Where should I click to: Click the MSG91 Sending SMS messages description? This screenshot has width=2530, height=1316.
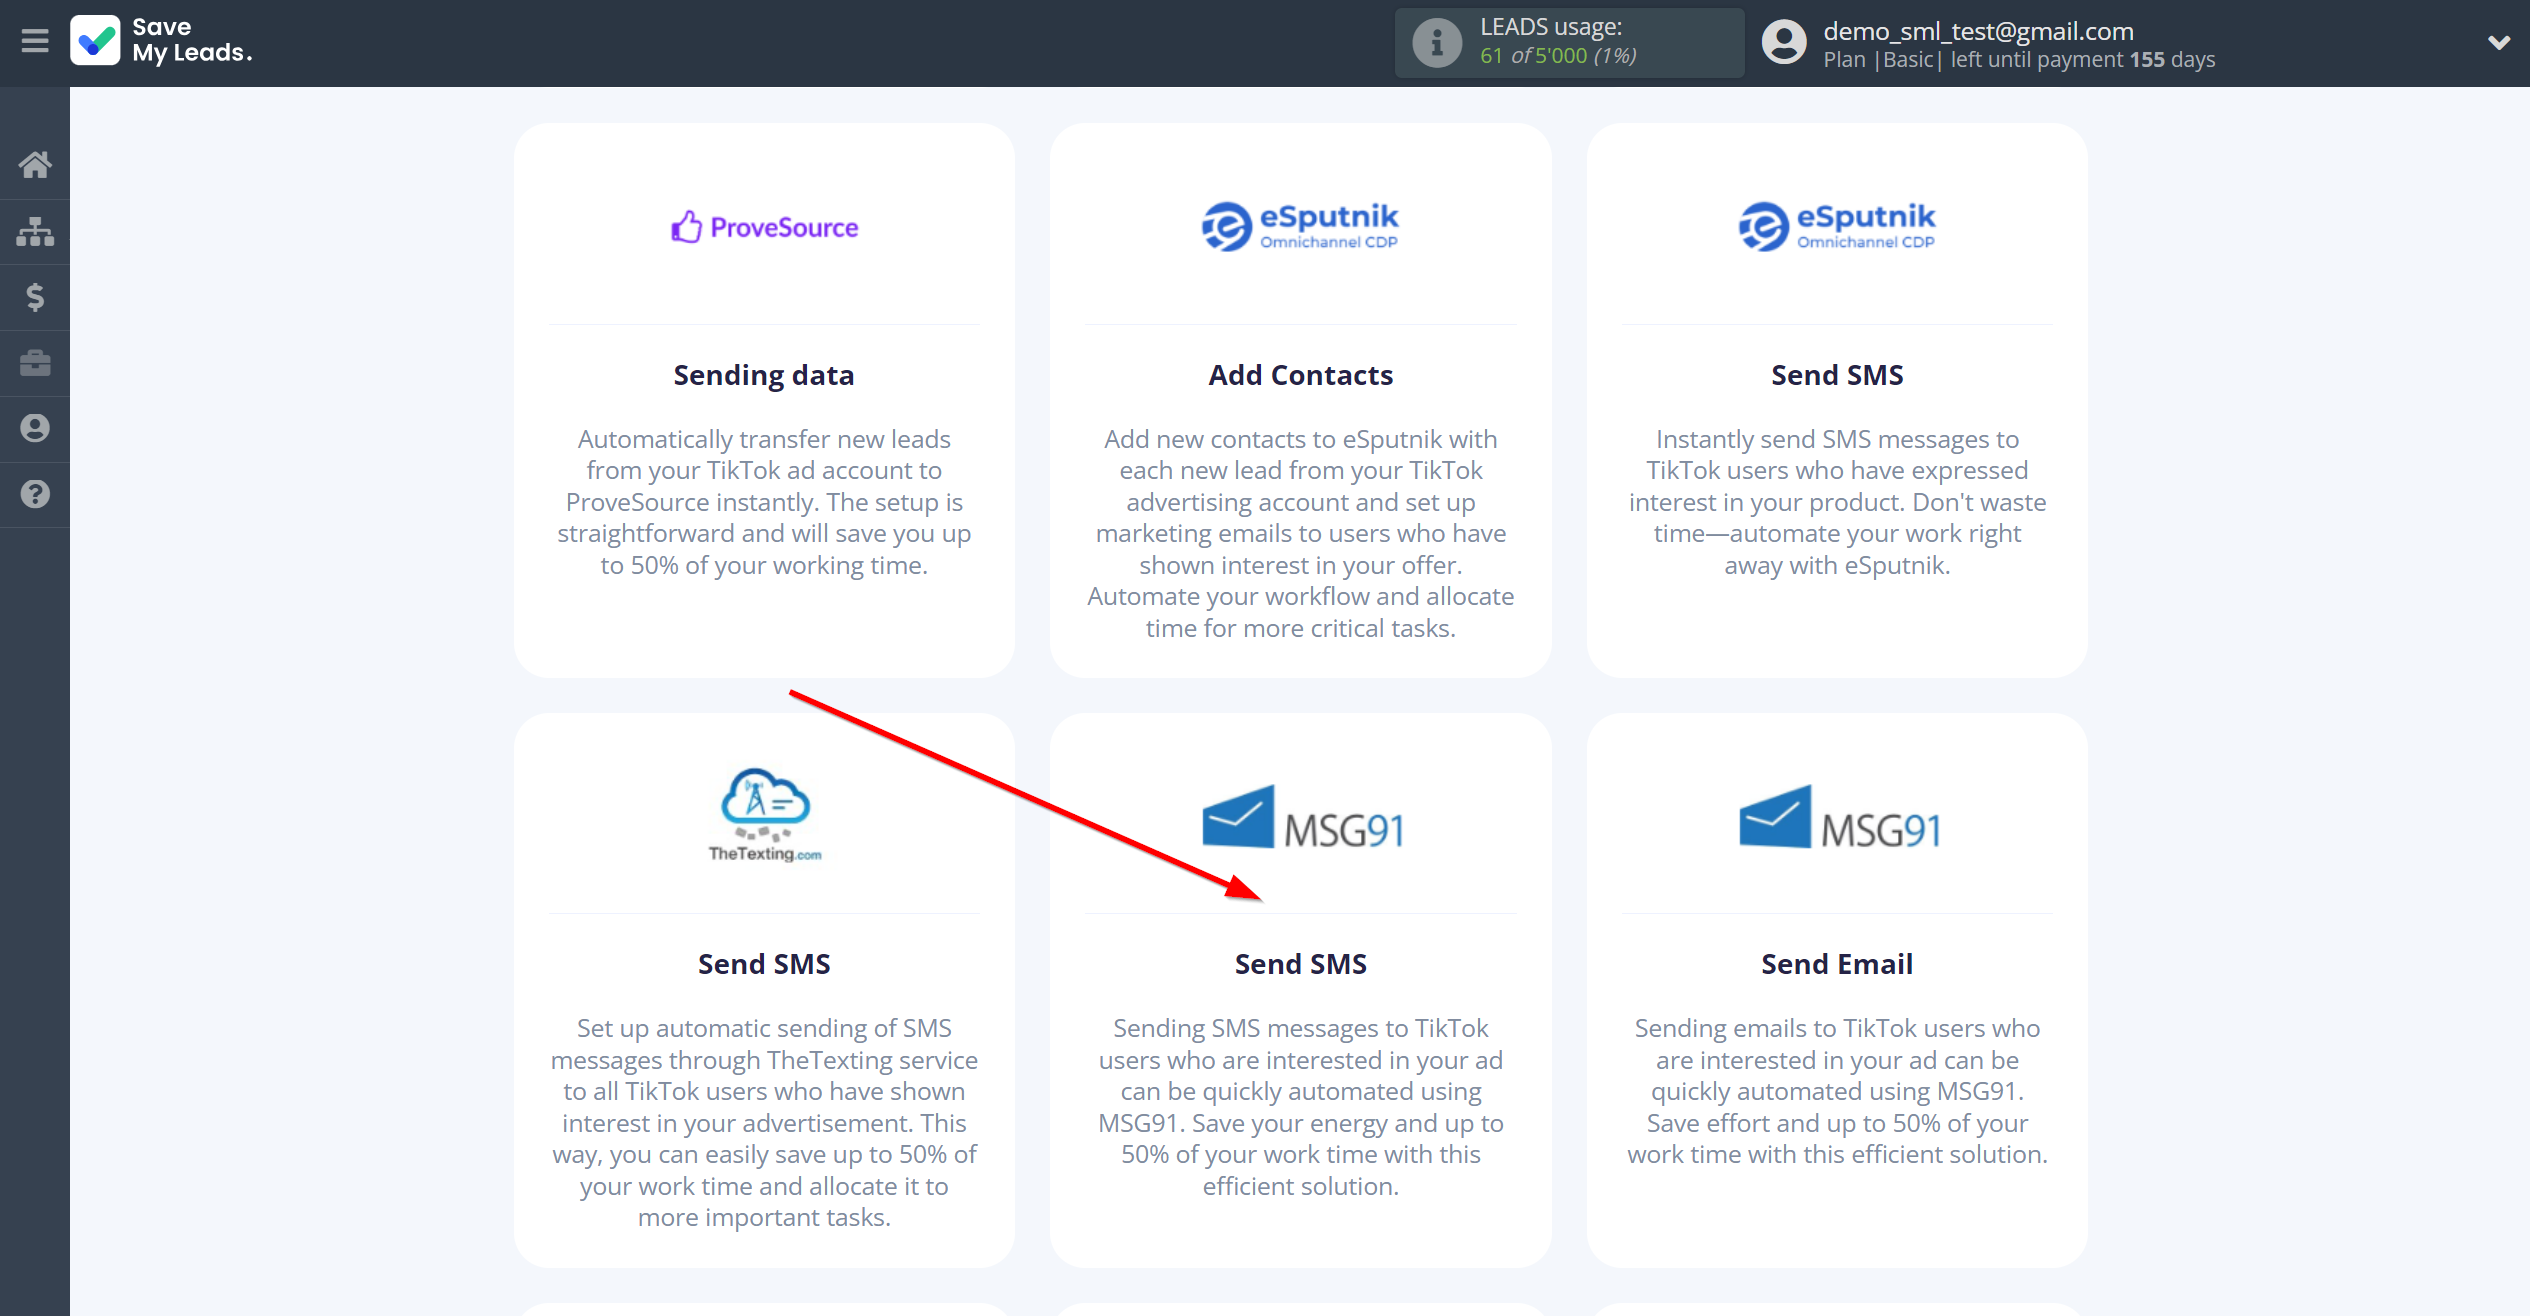(x=1300, y=1107)
